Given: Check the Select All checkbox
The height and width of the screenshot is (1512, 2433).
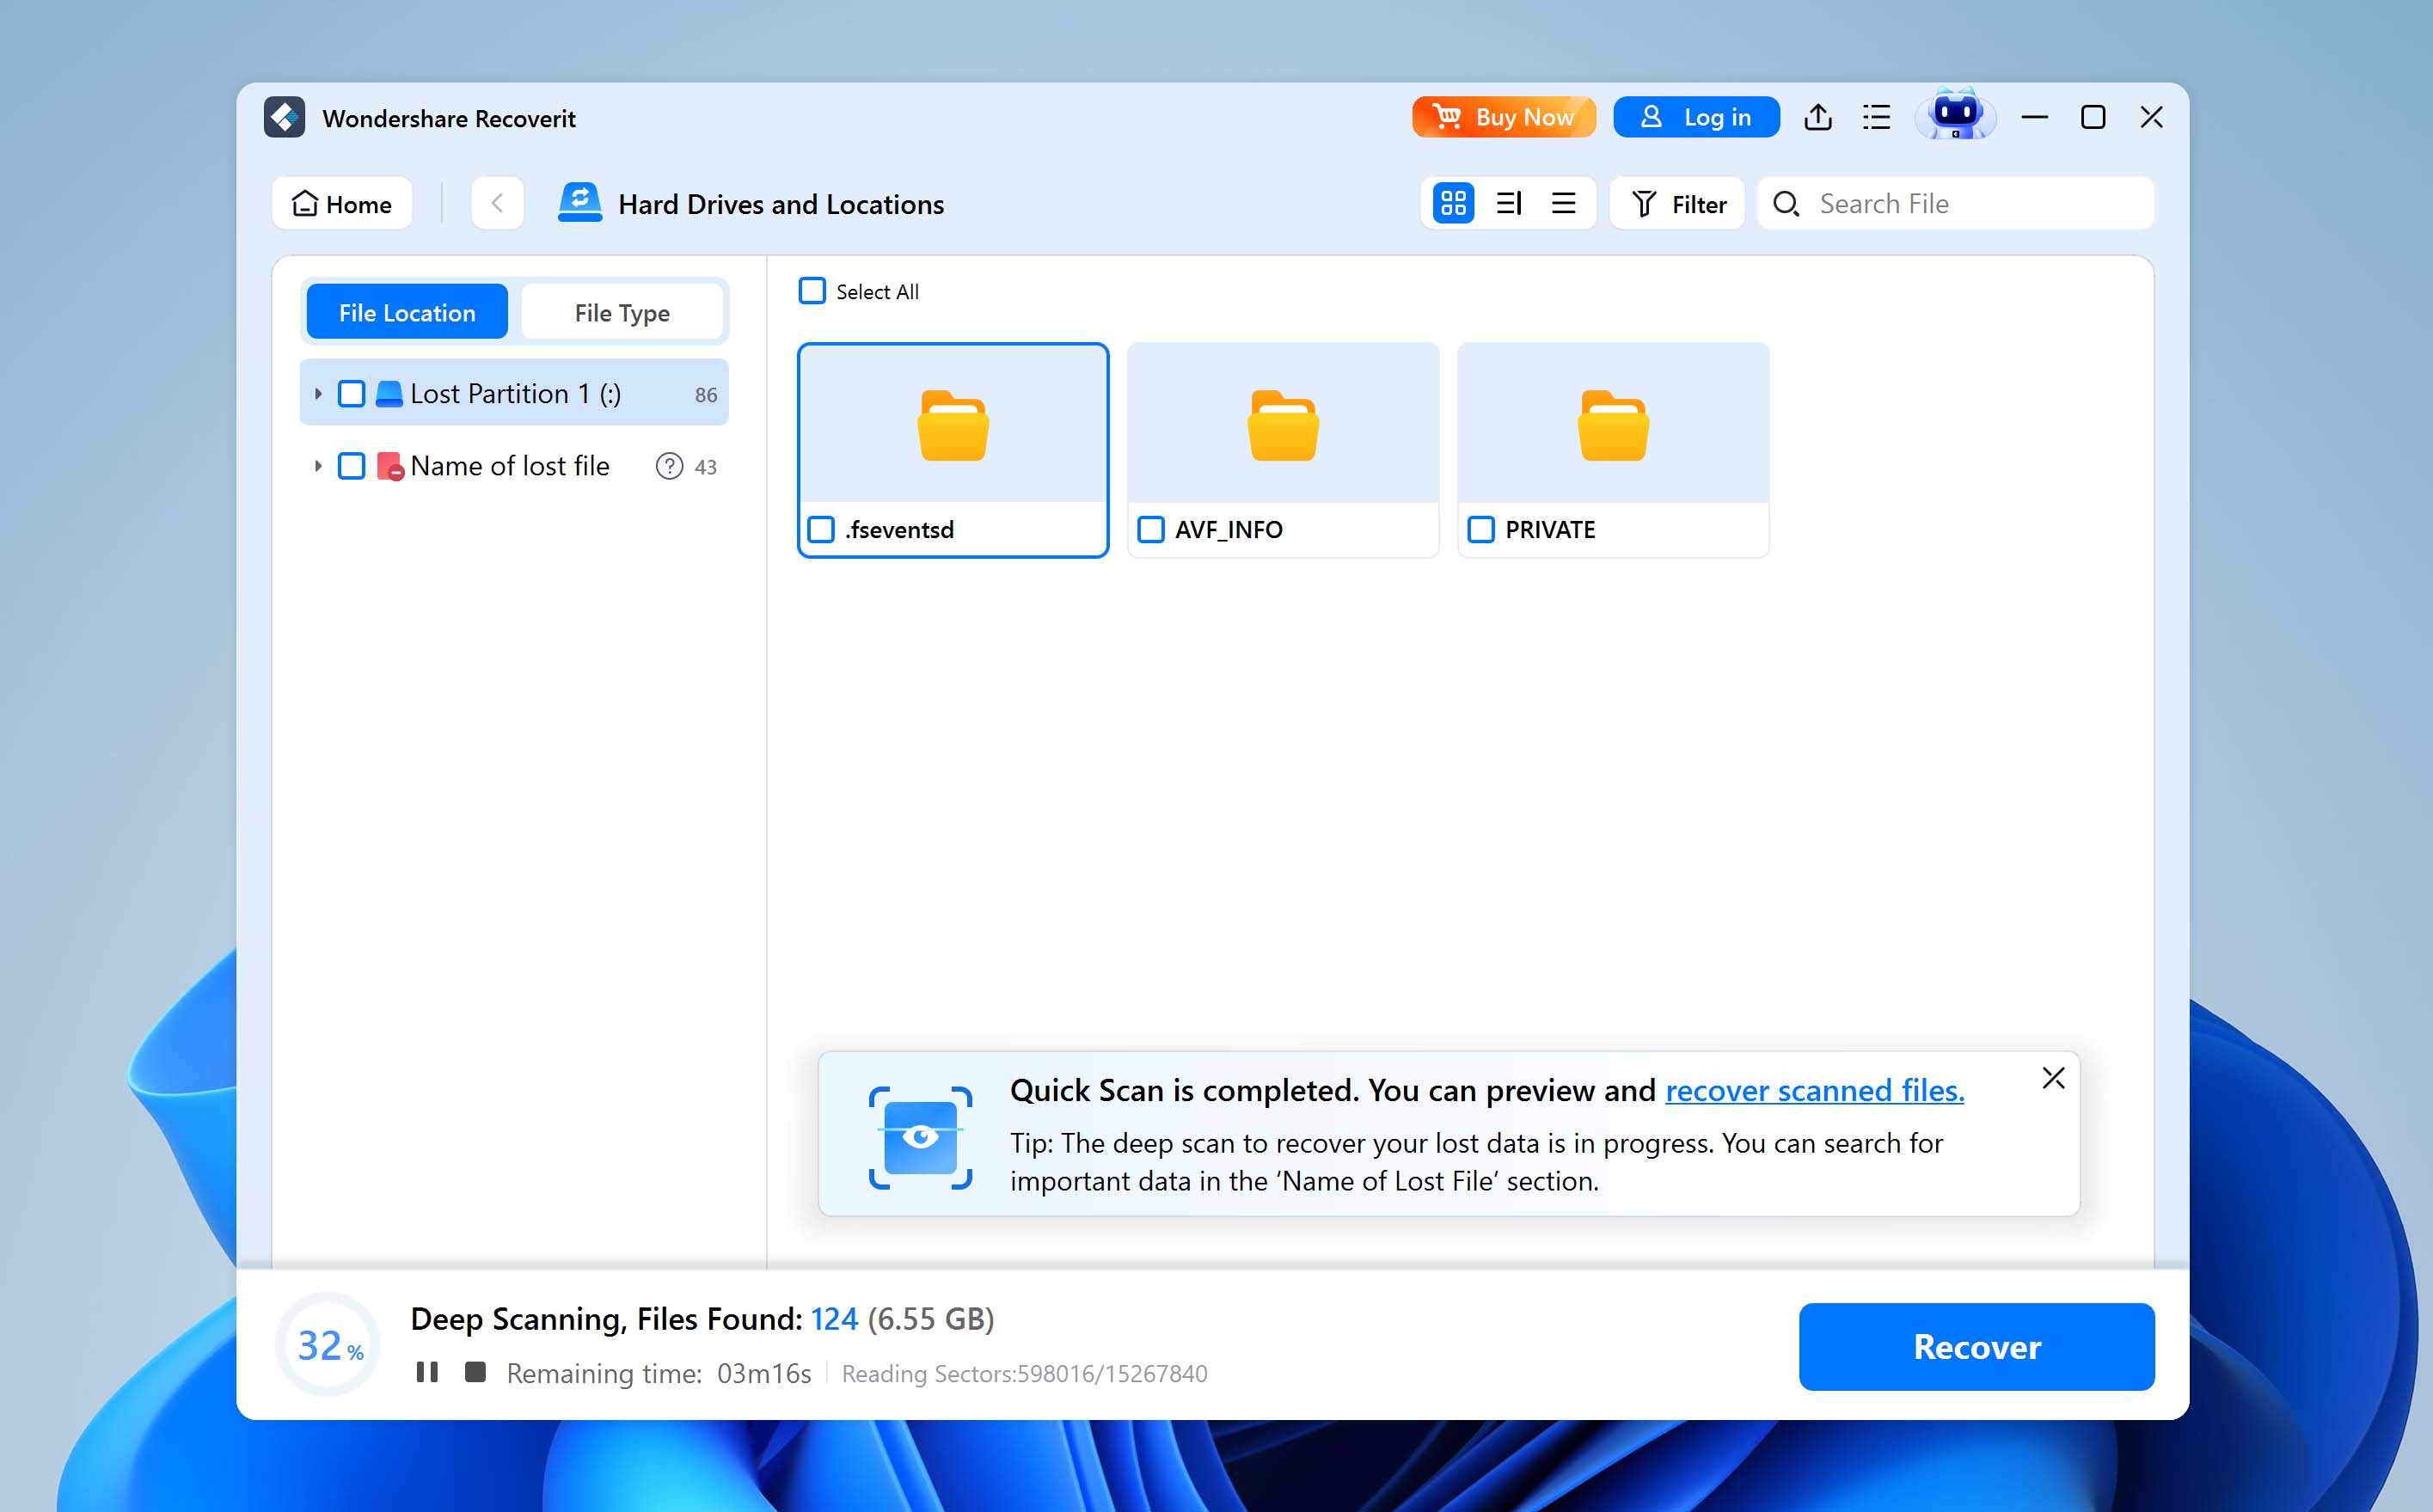Looking at the screenshot, I should (812, 291).
